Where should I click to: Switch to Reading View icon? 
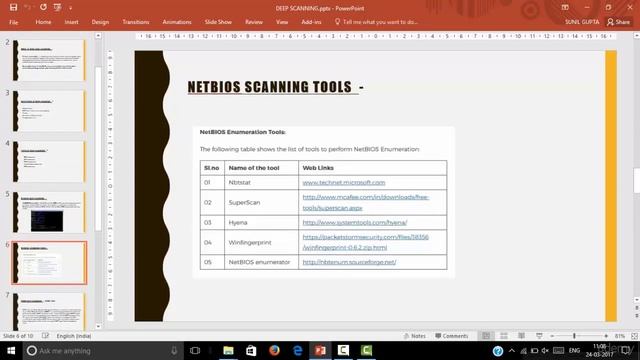pyautogui.click(x=521, y=336)
